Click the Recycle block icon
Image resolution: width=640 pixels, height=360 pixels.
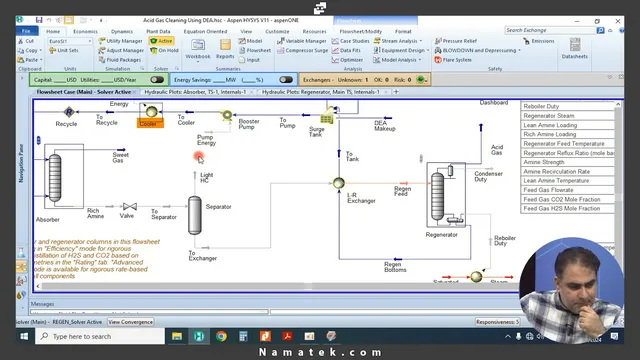tap(69, 112)
